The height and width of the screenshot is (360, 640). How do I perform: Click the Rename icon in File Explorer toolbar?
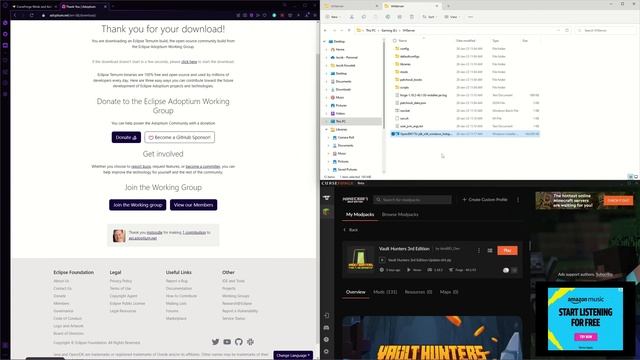(x=388, y=17)
